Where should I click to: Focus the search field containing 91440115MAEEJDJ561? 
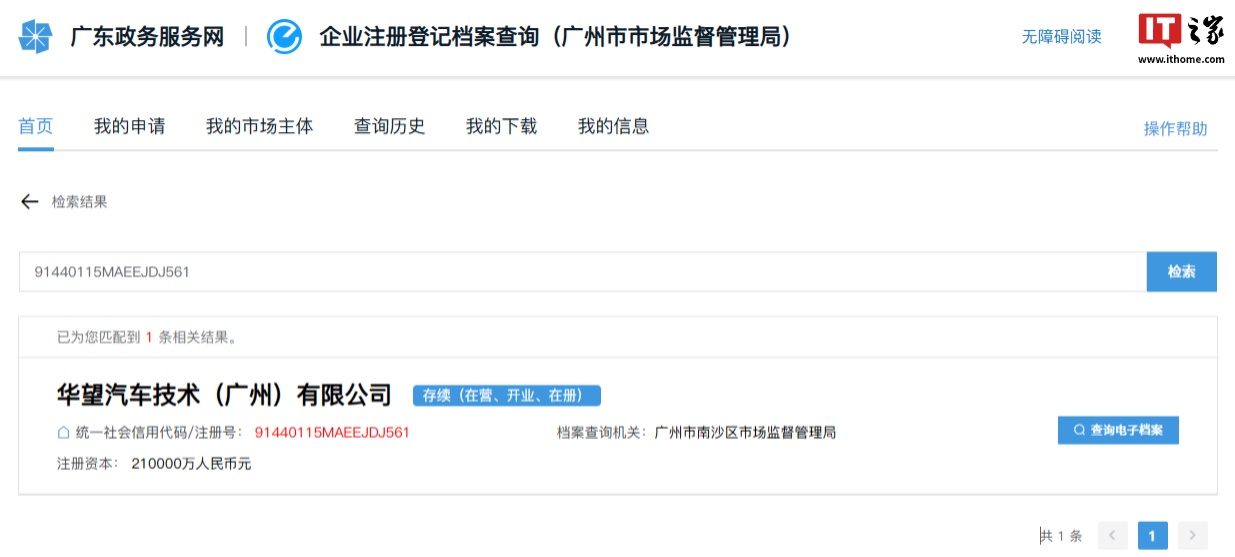tap(582, 272)
